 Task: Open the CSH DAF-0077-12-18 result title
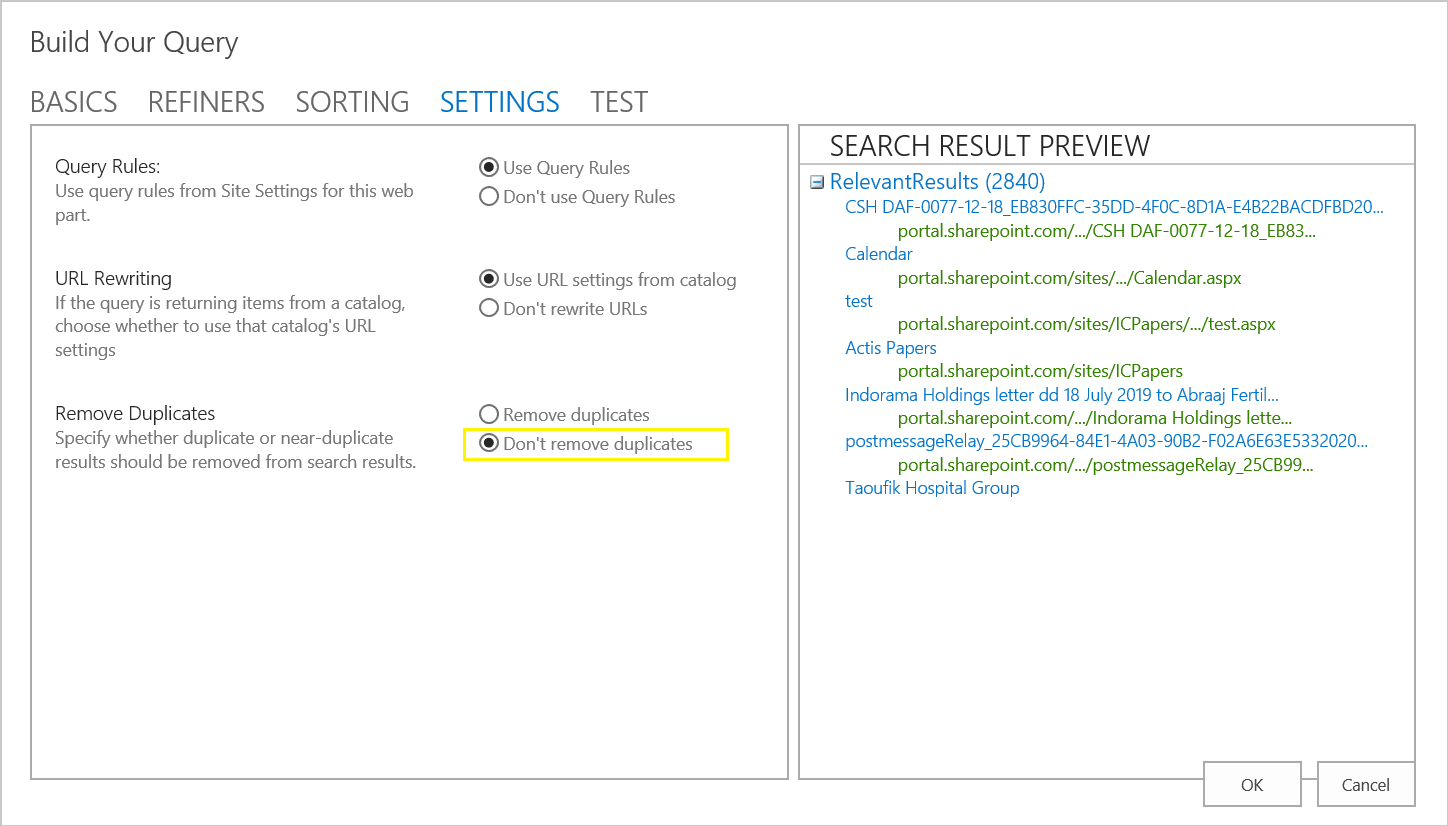[1114, 207]
